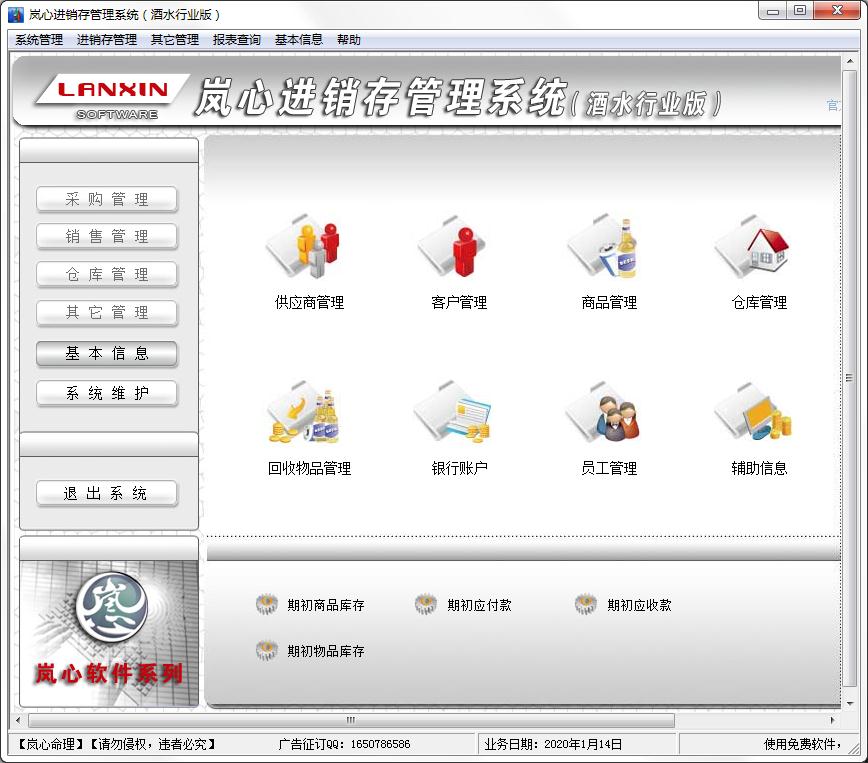The image size is (868, 763).
Task: Click the vertical scrollbar thumb
Action: [x=850, y=378]
